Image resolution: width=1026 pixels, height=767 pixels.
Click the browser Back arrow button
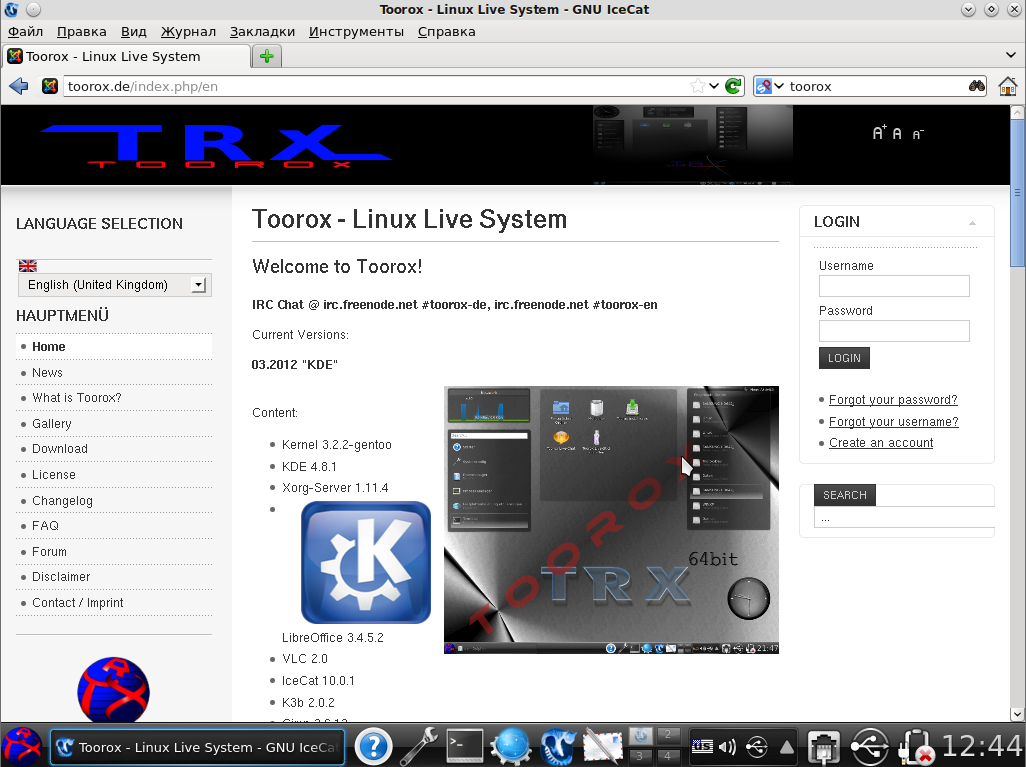click(18, 87)
